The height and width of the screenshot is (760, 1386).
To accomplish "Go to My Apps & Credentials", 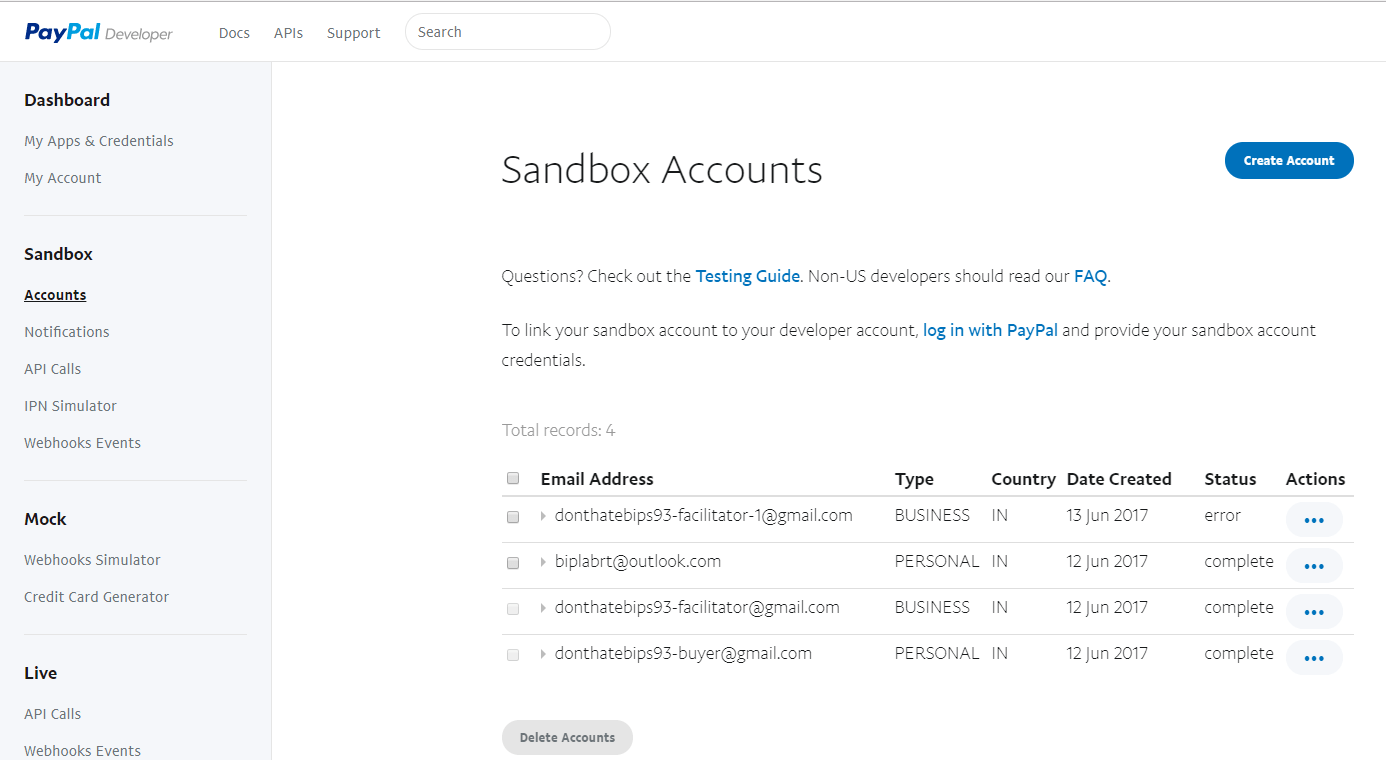I will coord(99,141).
